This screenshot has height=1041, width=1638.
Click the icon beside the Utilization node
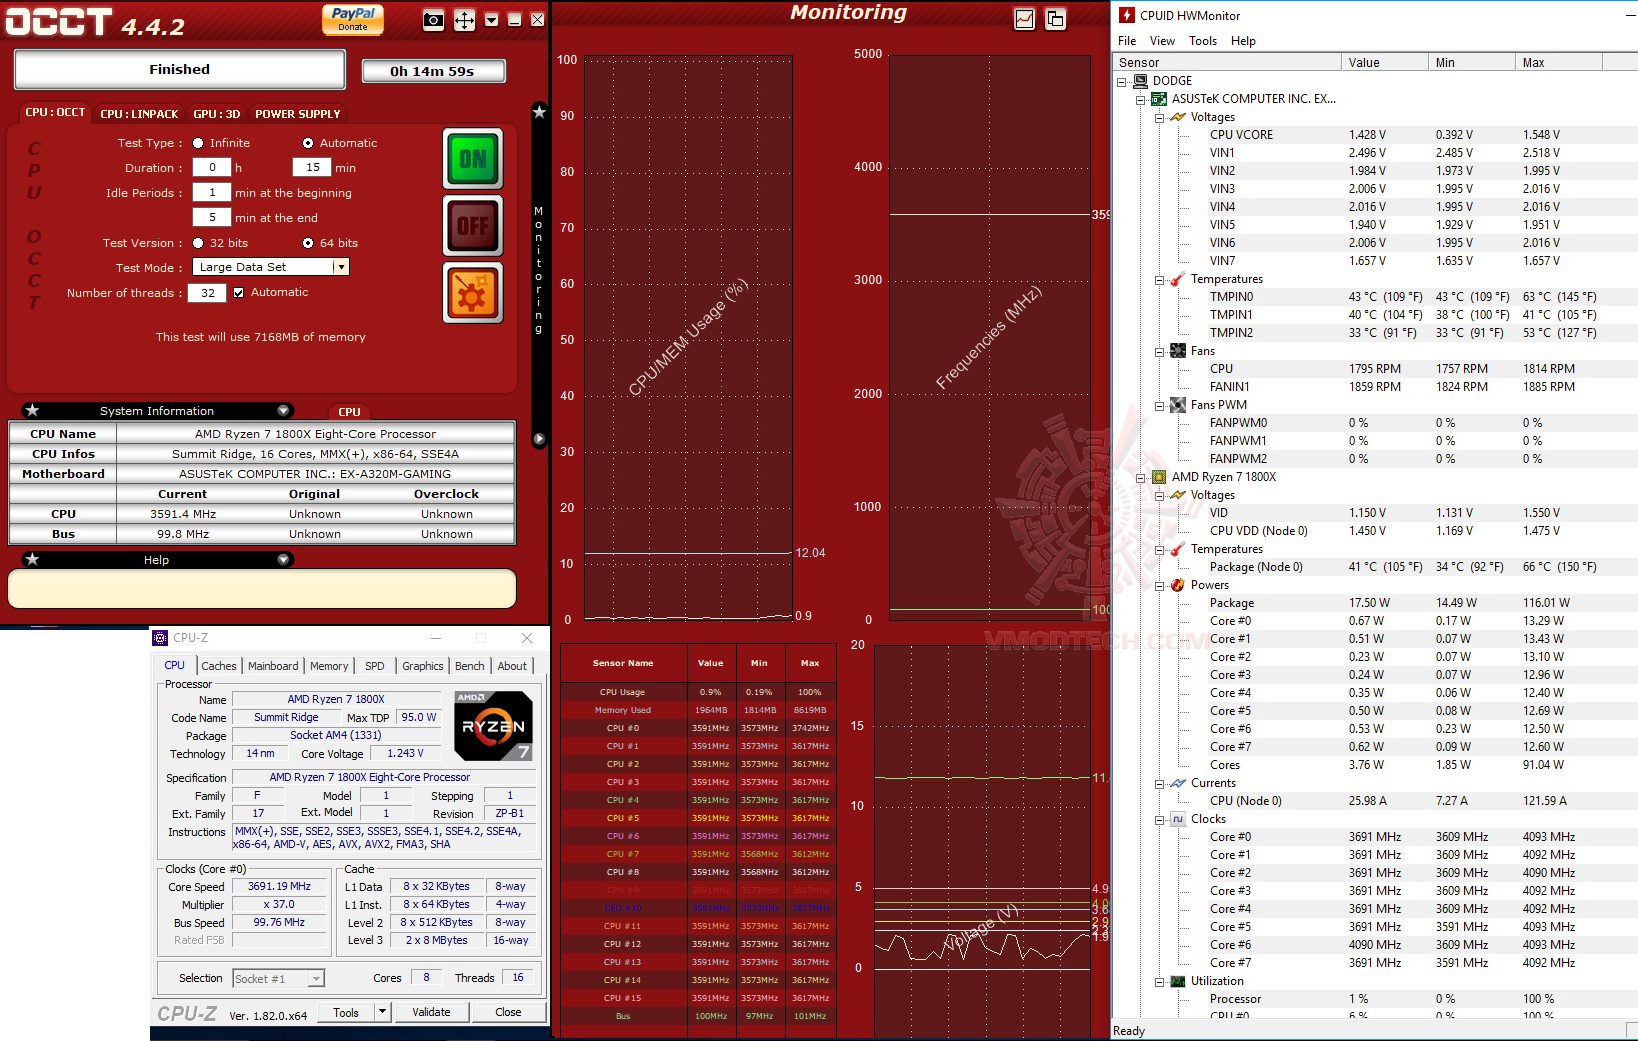pos(1178,981)
